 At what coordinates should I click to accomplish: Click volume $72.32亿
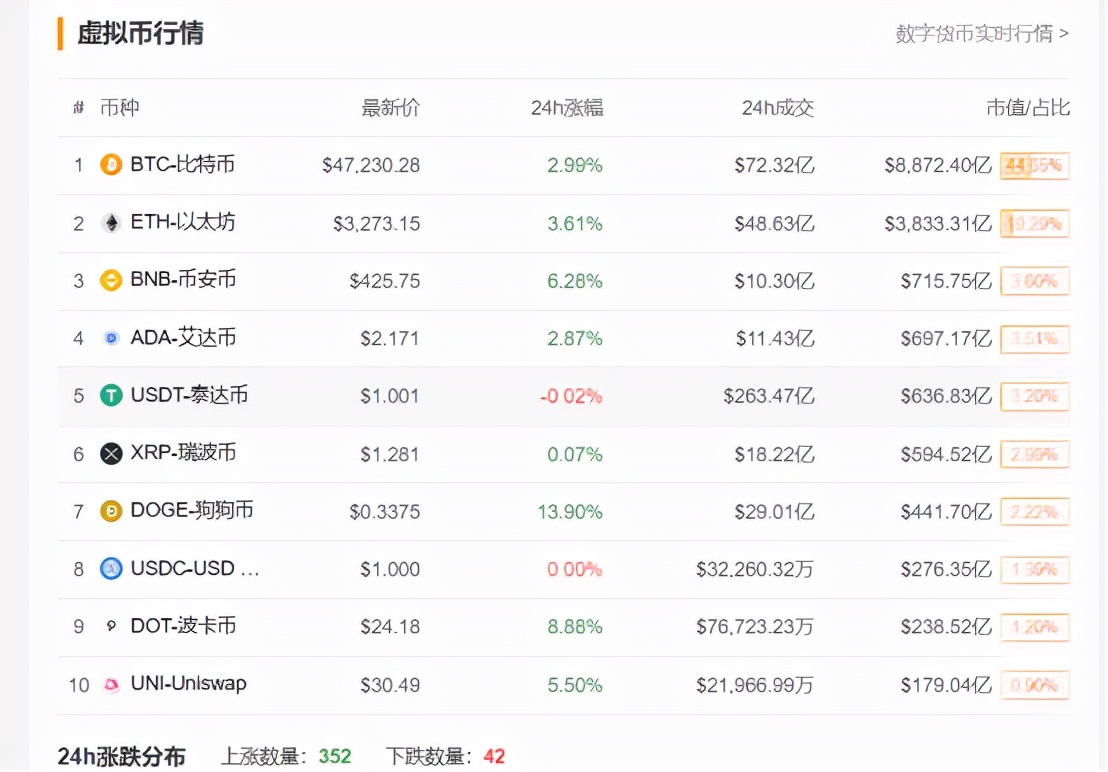coord(774,165)
